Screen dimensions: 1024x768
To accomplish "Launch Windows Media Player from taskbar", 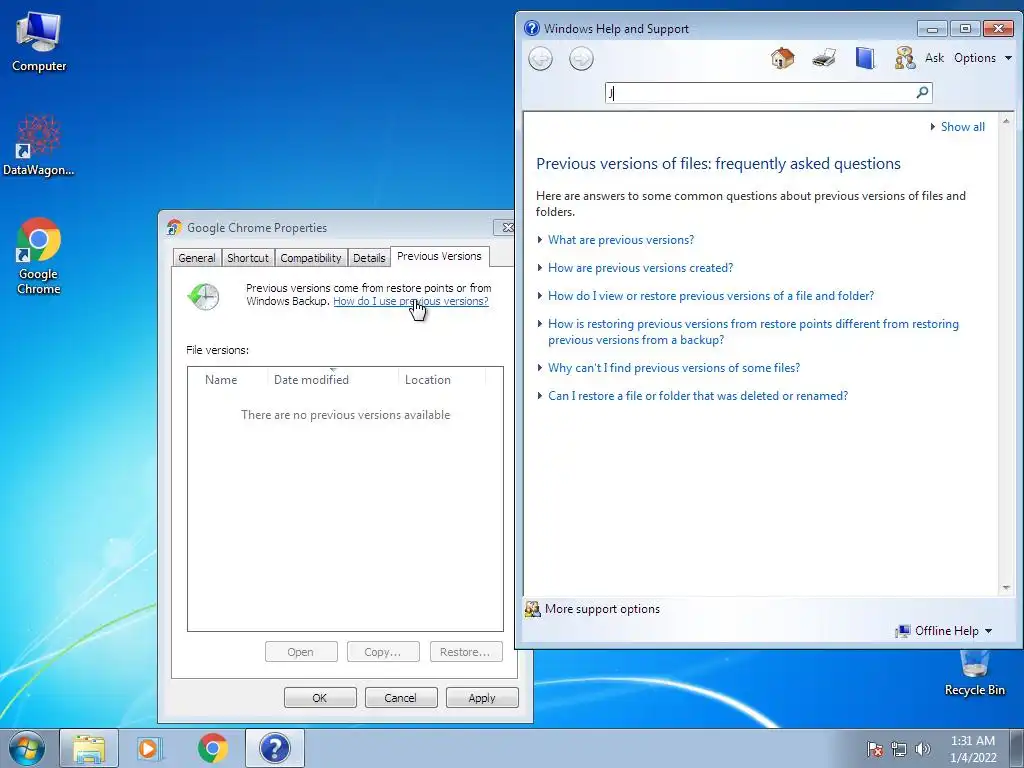I will click(x=150, y=748).
